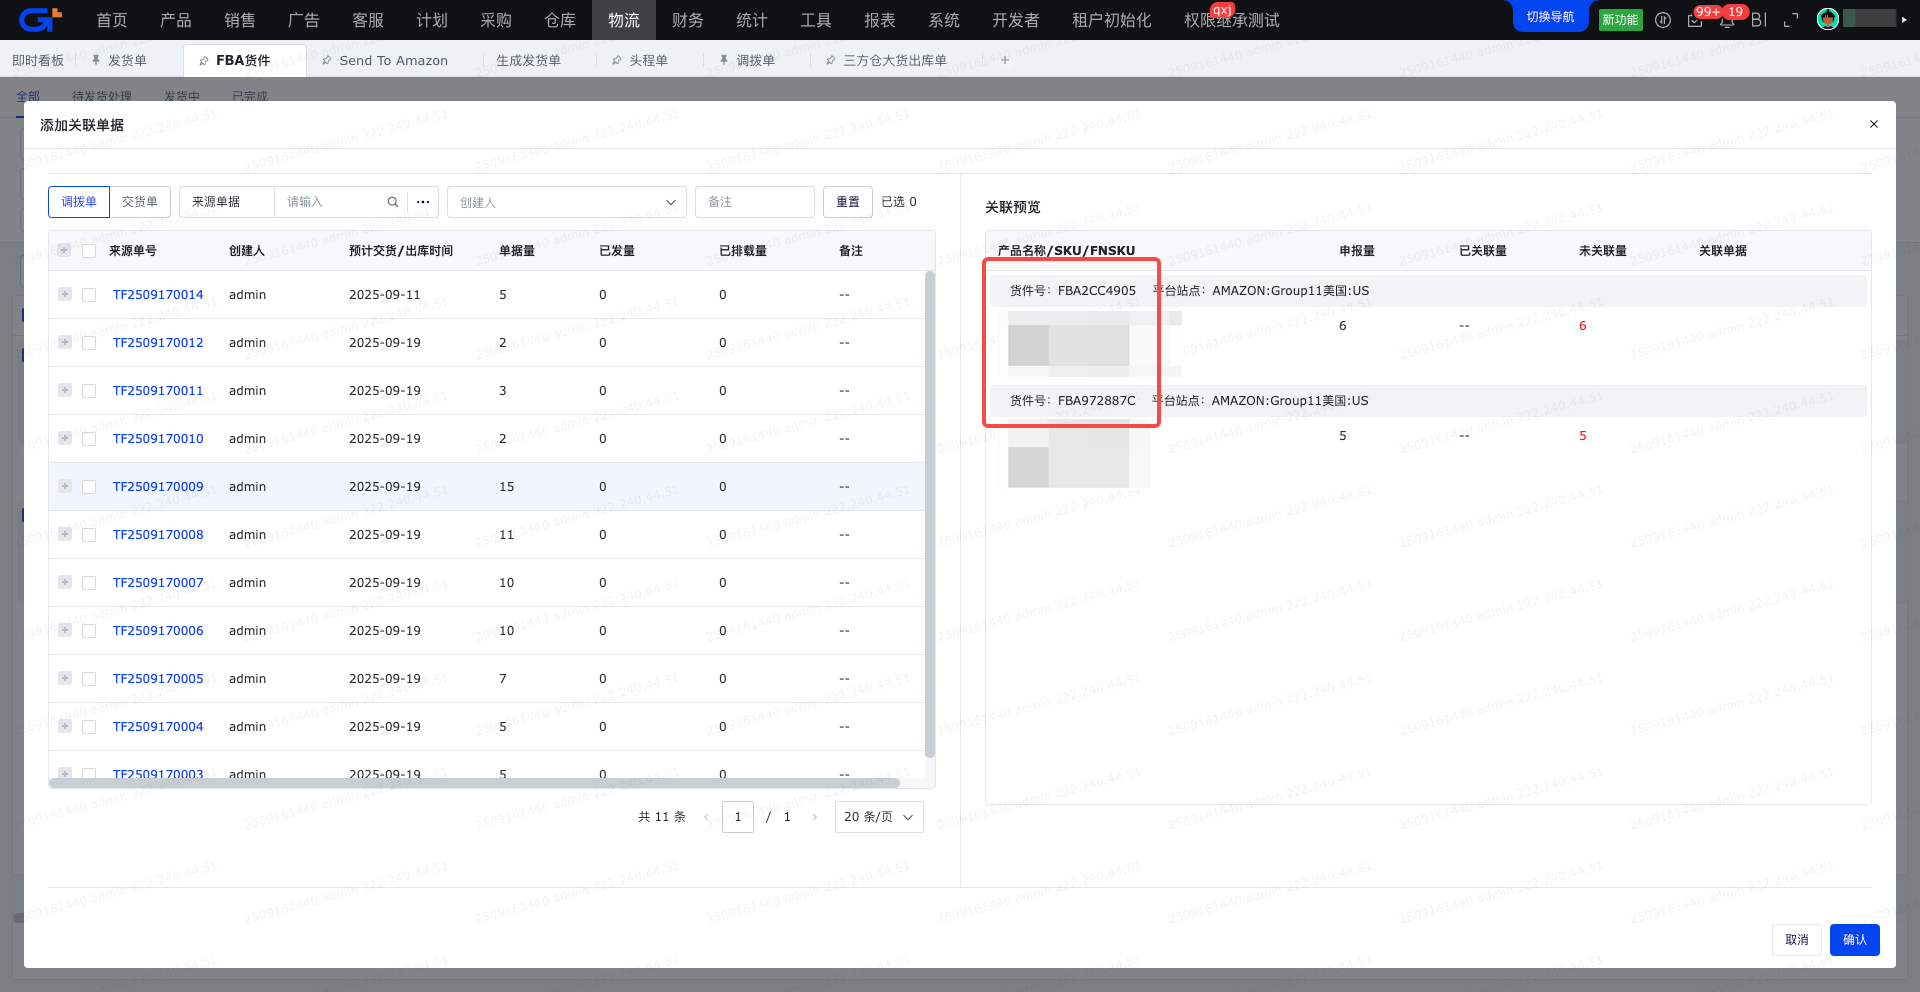Check the box for TF2509170014

tap(89, 295)
